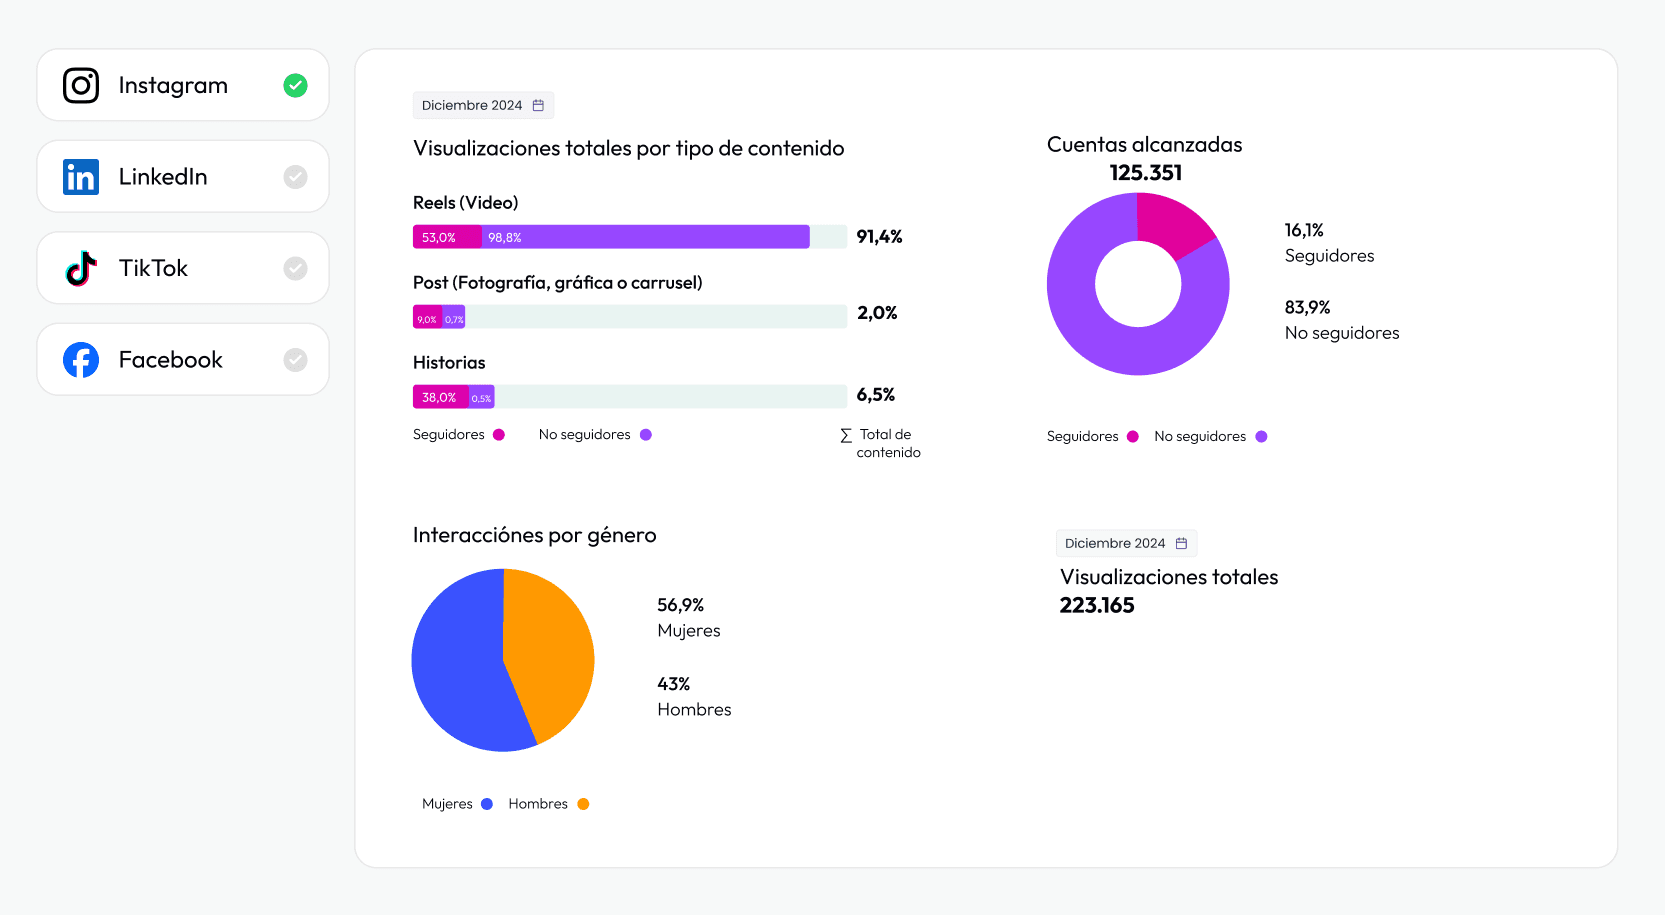Image resolution: width=1665 pixels, height=915 pixels.
Task: Select the TikTok platform icon
Action: [80, 268]
